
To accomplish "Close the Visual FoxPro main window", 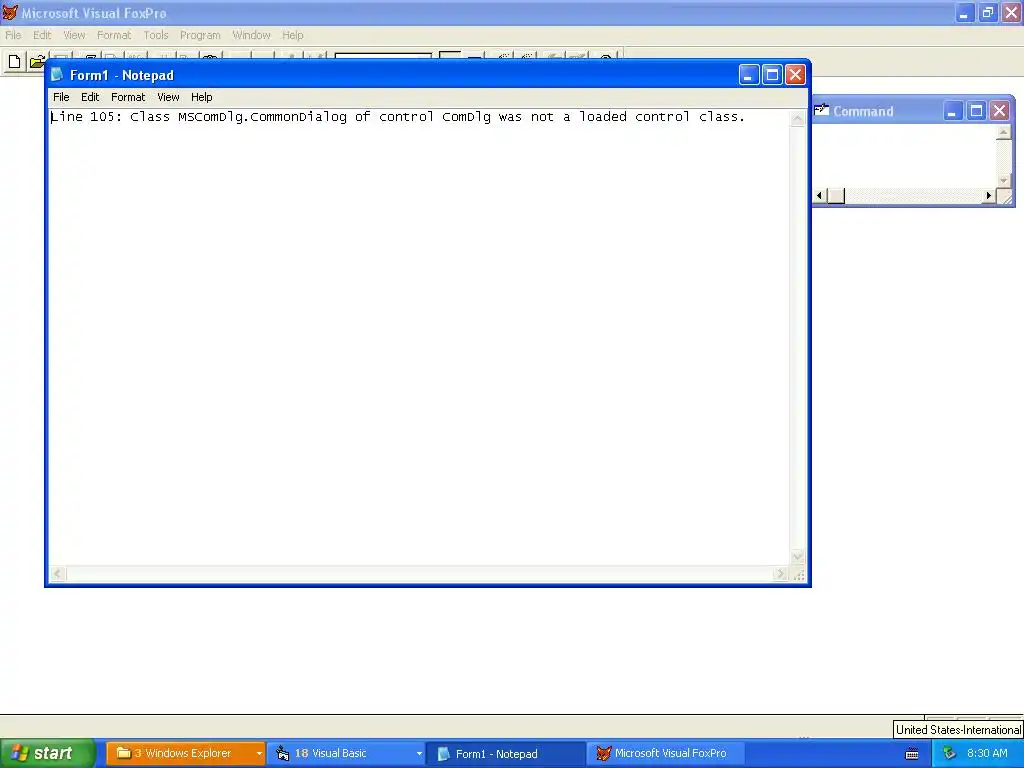I will 1011,12.
